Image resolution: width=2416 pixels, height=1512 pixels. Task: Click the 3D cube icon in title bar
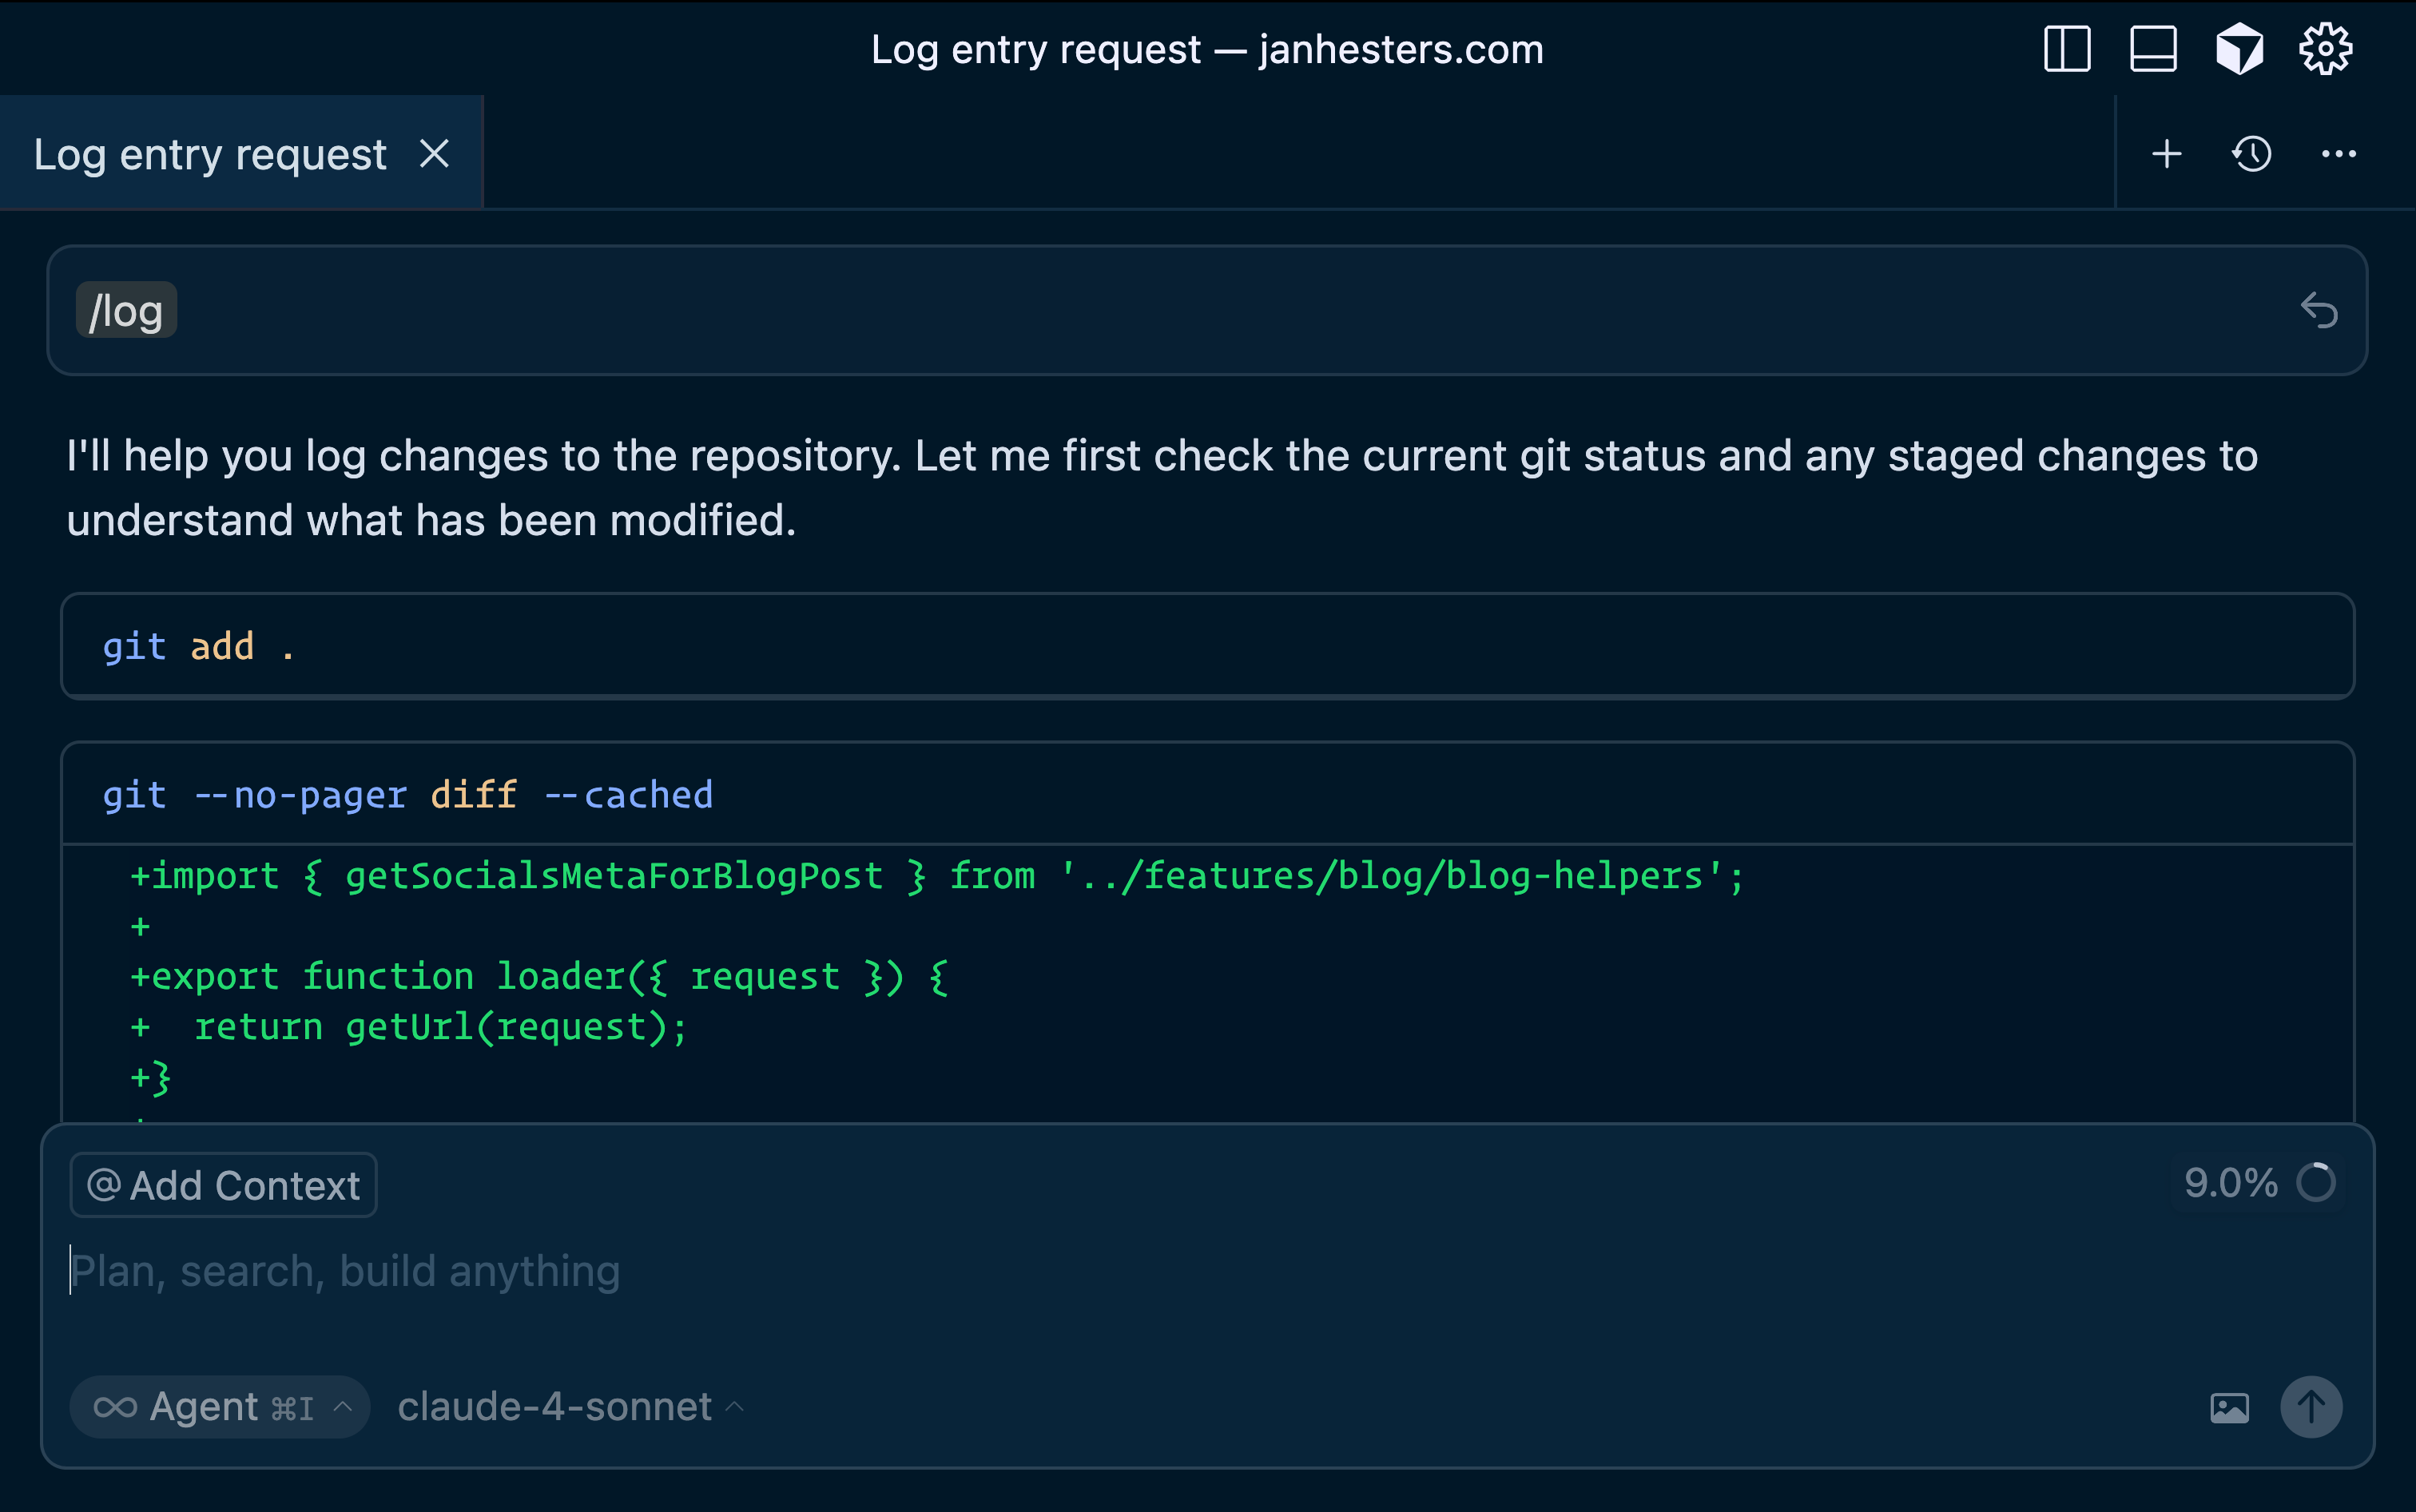2239,49
